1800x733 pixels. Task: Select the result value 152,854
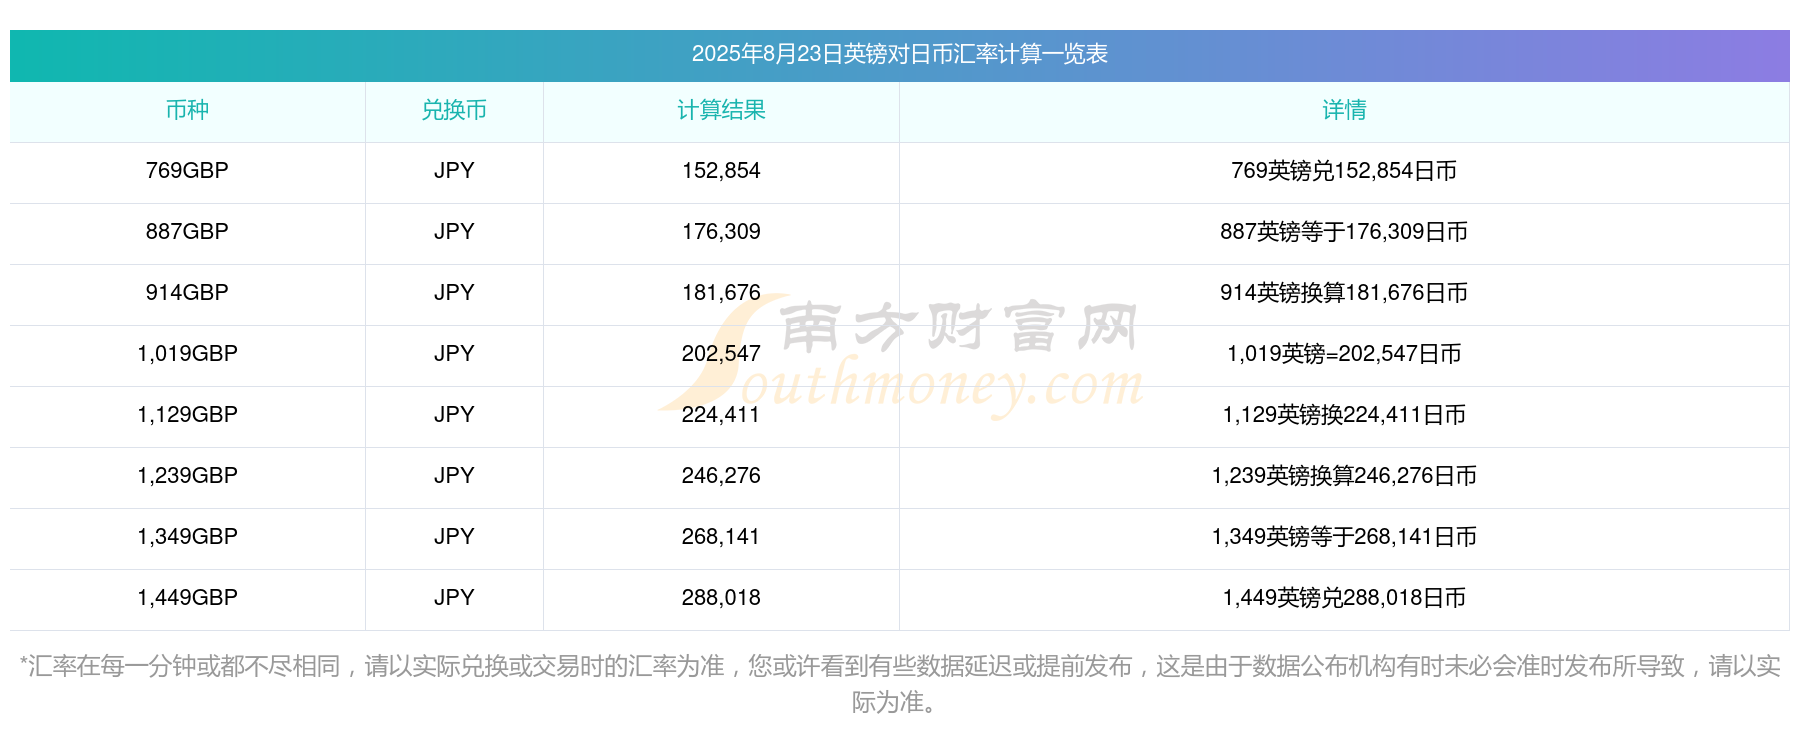(x=721, y=171)
